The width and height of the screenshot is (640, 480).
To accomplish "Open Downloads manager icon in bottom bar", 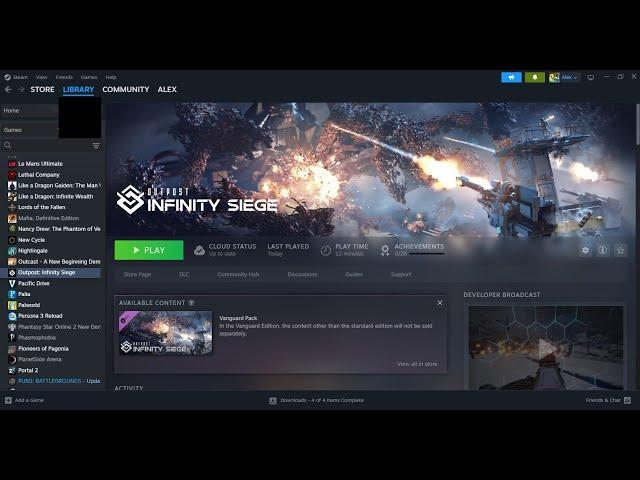I will pyautogui.click(x=273, y=401).
